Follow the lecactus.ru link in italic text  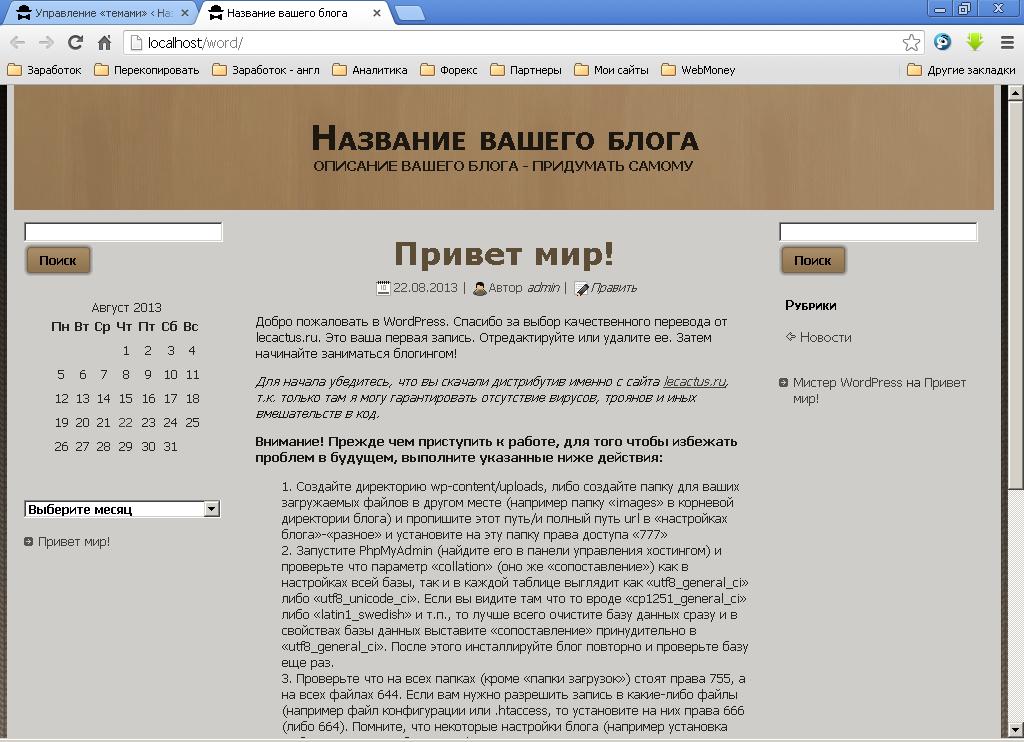click(x=694, y=381)
